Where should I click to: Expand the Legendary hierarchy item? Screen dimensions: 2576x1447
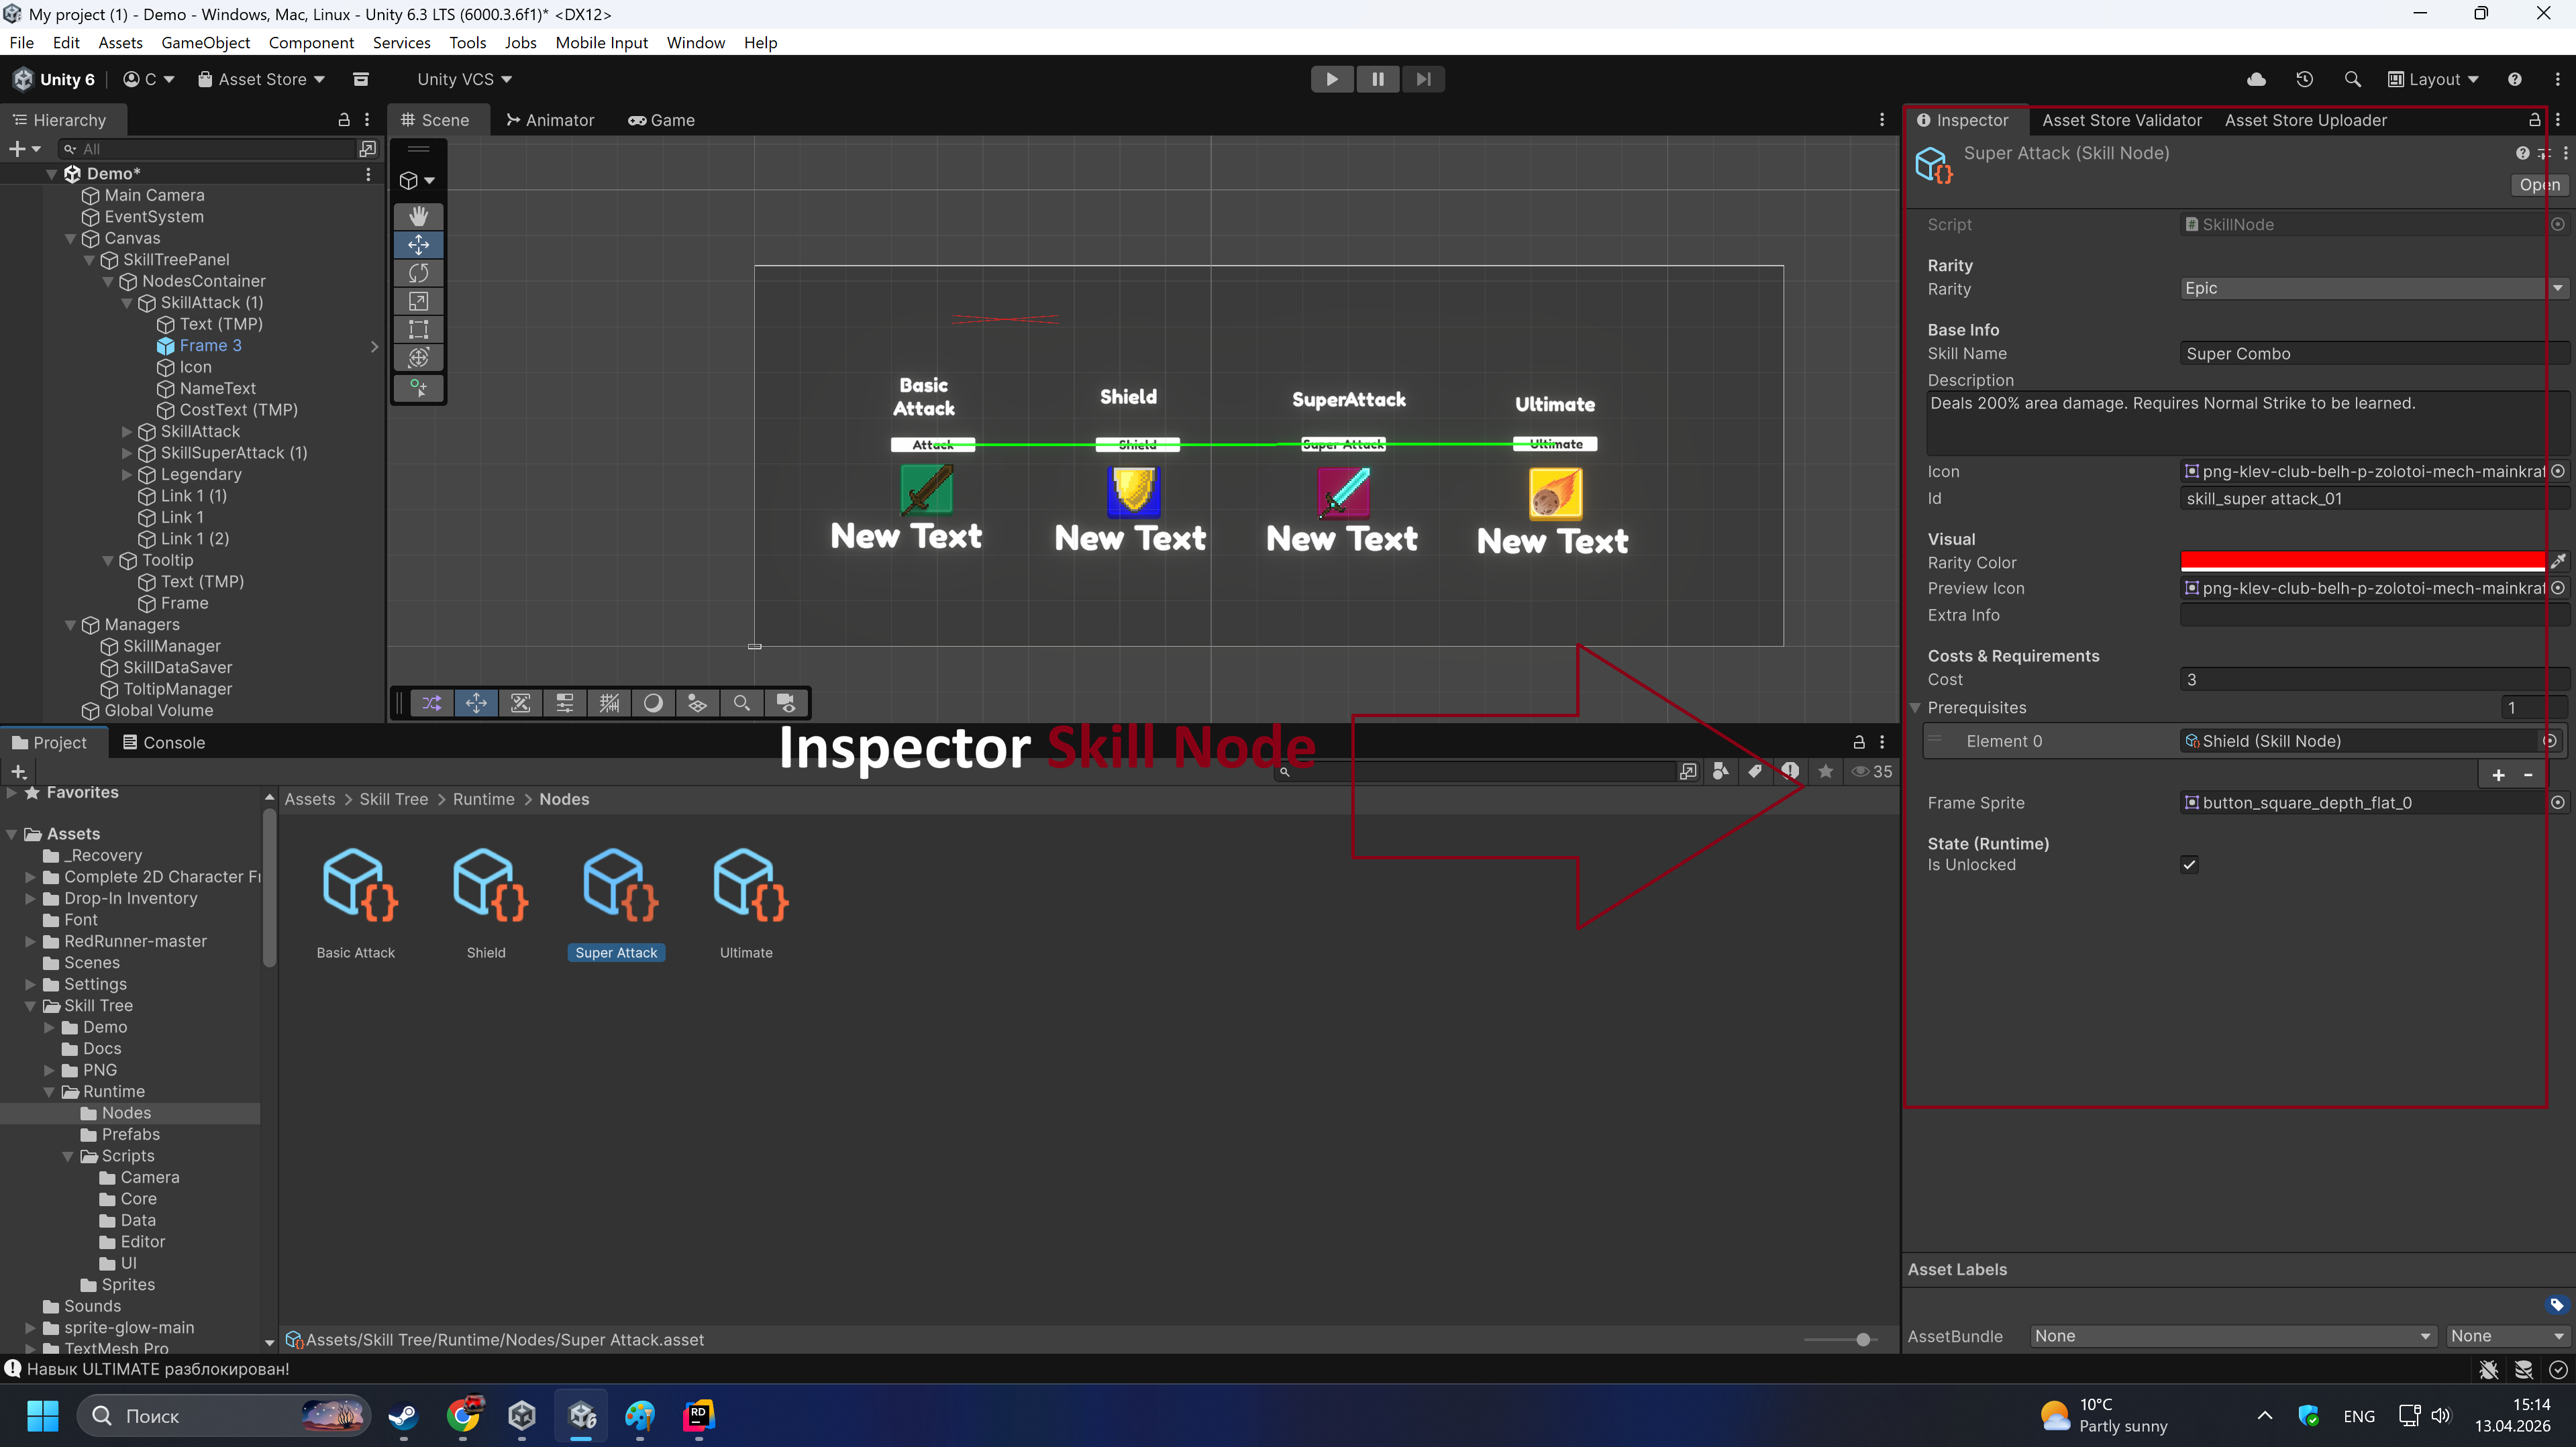pos(127,474)
